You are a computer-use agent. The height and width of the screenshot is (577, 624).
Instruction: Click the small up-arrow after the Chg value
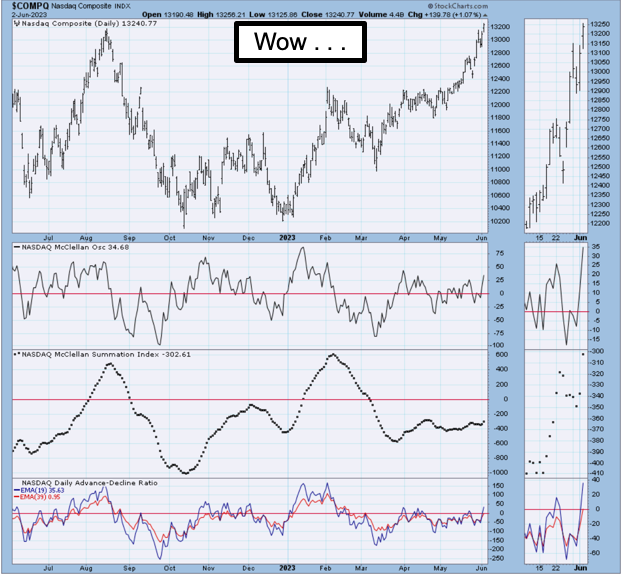coord(485,15)
